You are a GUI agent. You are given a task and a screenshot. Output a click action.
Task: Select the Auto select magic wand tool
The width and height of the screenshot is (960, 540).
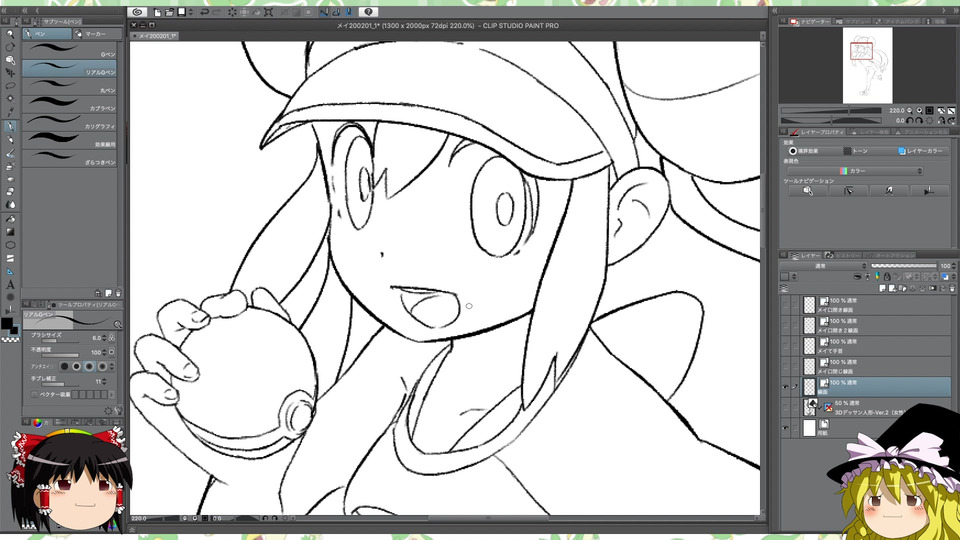(11, 98)
